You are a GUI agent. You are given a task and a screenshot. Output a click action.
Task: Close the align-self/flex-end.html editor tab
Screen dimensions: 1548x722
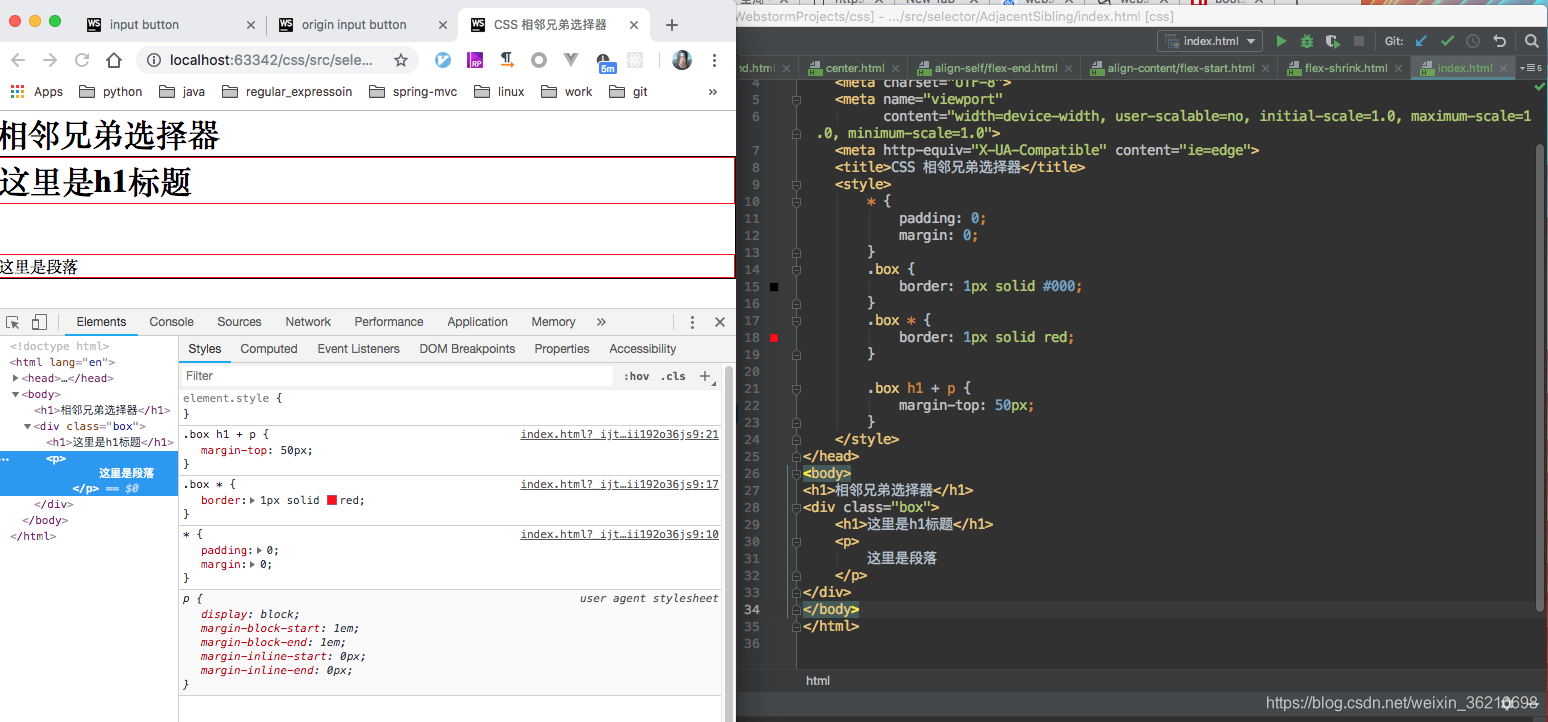(1069, 68)
